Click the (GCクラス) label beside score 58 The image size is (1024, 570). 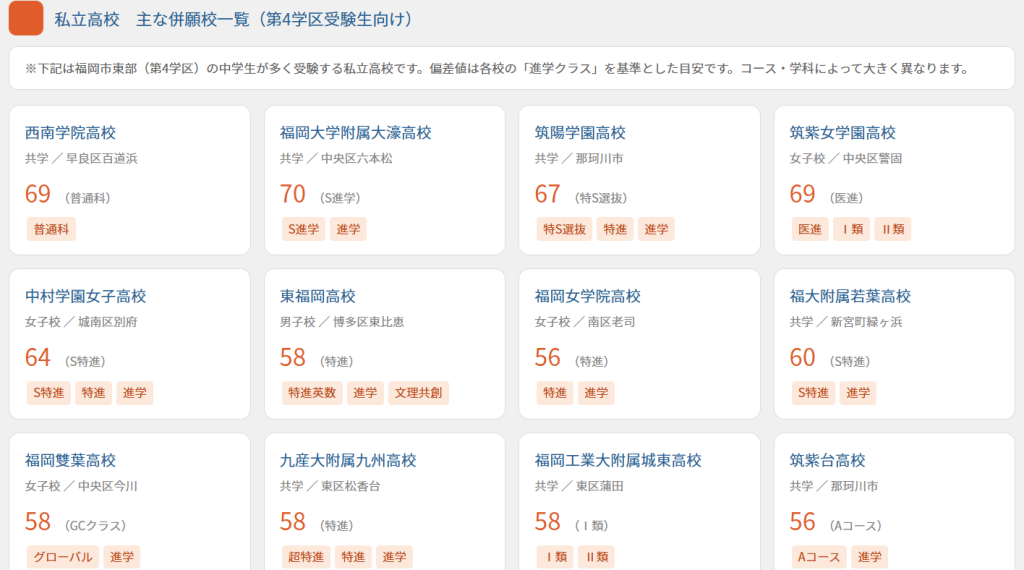click(95, 526)
